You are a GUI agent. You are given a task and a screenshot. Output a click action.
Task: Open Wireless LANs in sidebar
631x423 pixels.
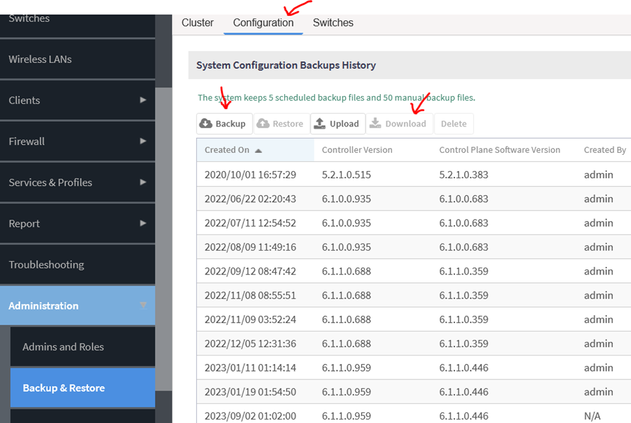pyautogui.click(x=40, y=59)
